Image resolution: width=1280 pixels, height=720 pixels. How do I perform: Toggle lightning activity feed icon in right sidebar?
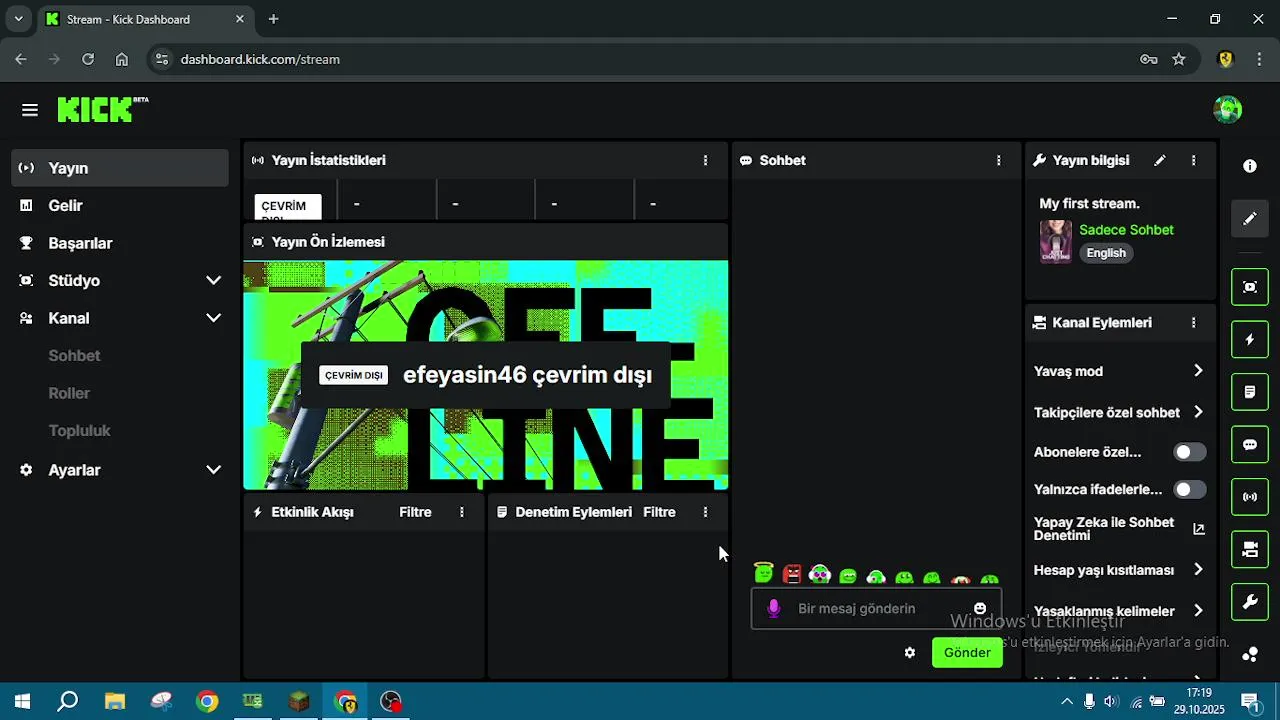pyautogui.click(x=1250, y=340)
